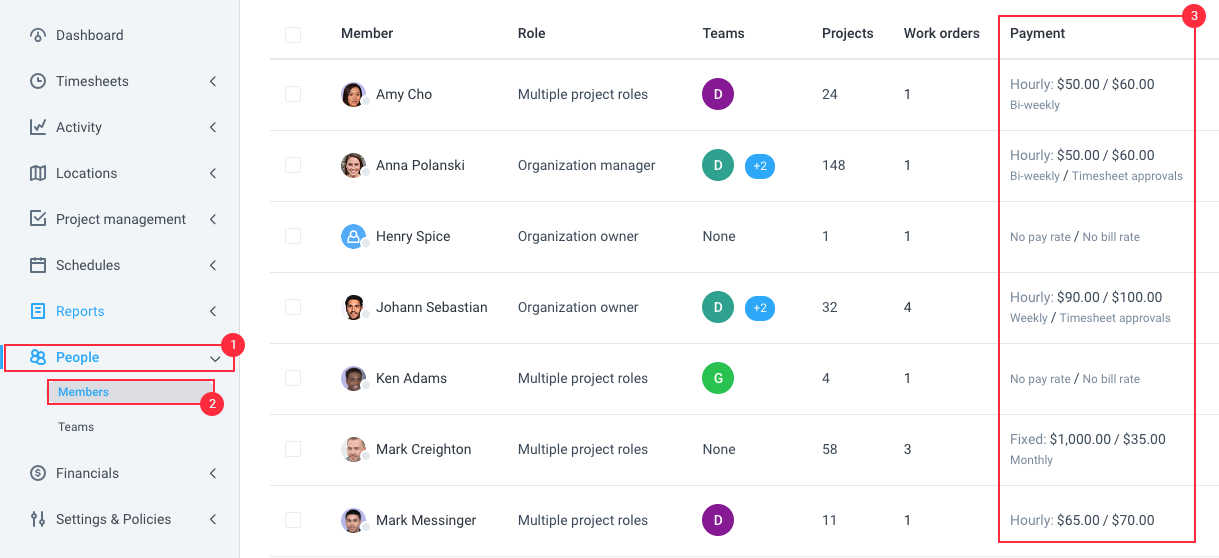This screenshot has height=558, width=1219.
Task: Click the Dashboard gauge icon
Action: (x=38, y=35)
